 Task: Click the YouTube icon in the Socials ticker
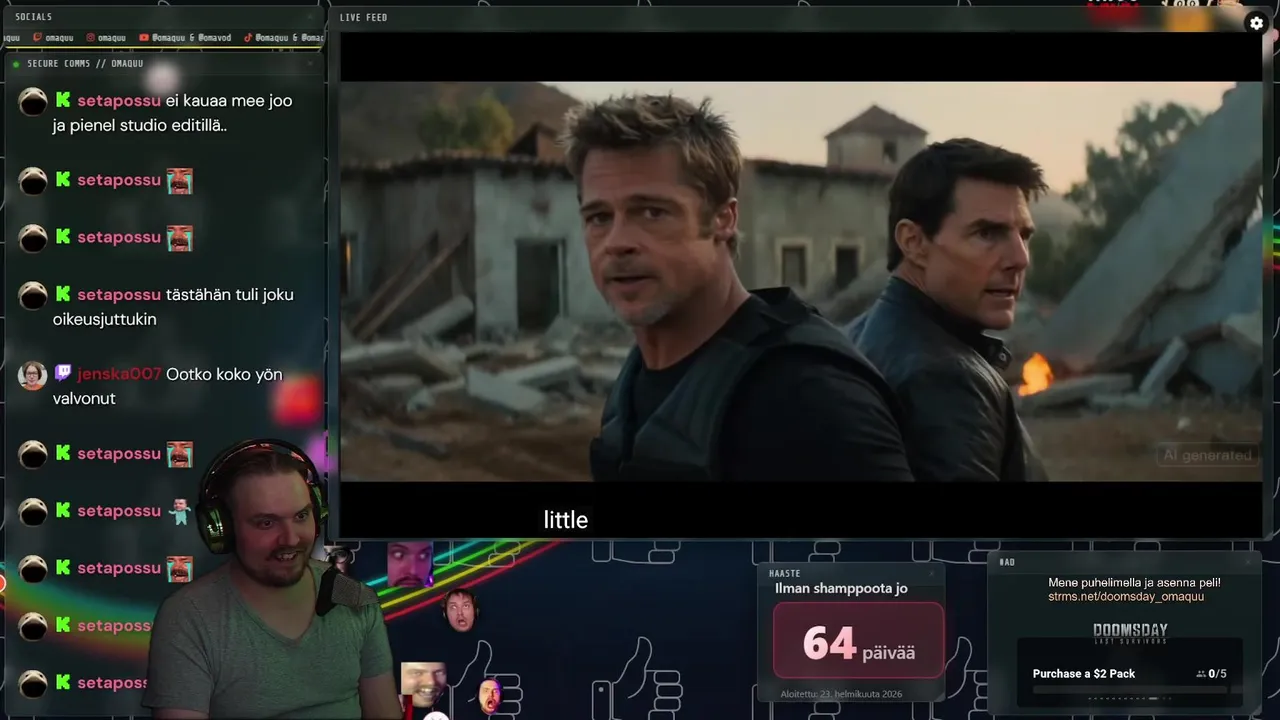click(x=144, y=38)
